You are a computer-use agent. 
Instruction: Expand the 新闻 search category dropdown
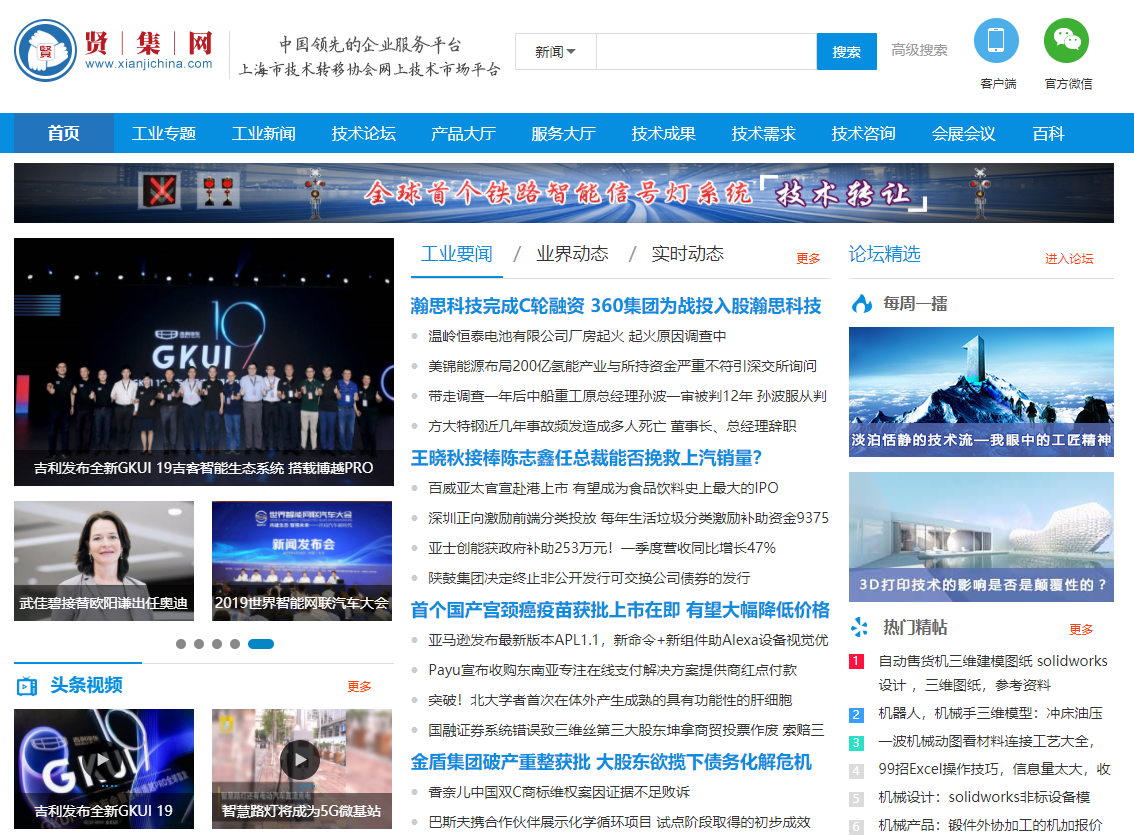coord(555,52)
